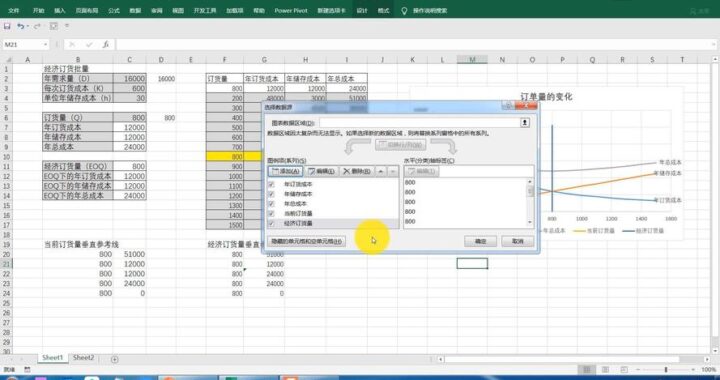The image size is (720, 380).
Task: Switch to Normal view in status bar
Action: click(586, 369)
